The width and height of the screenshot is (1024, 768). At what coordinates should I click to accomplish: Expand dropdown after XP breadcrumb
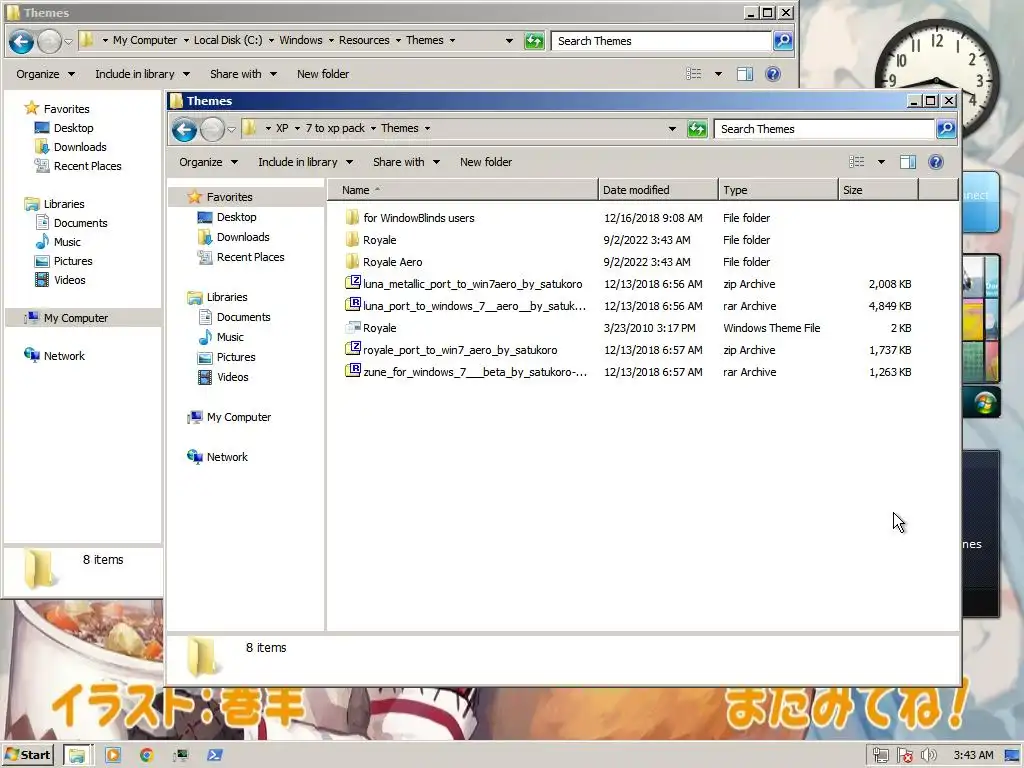(x=297, y=129)
